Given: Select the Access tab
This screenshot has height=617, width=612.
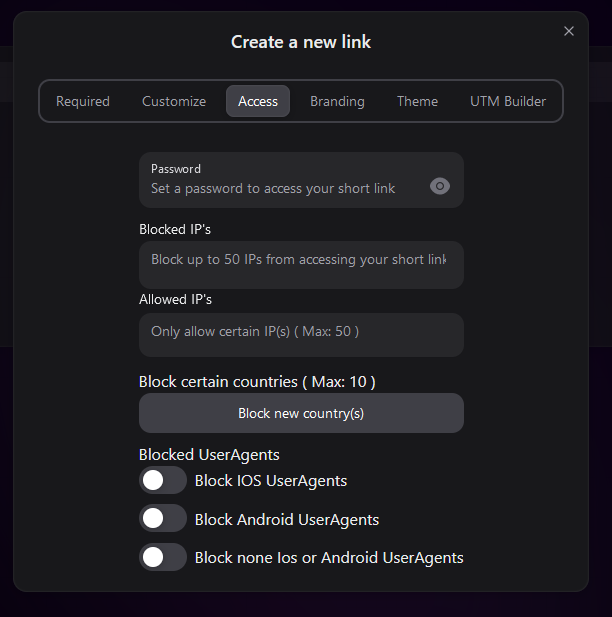Looking at the screenshot, I should point(258,101).
